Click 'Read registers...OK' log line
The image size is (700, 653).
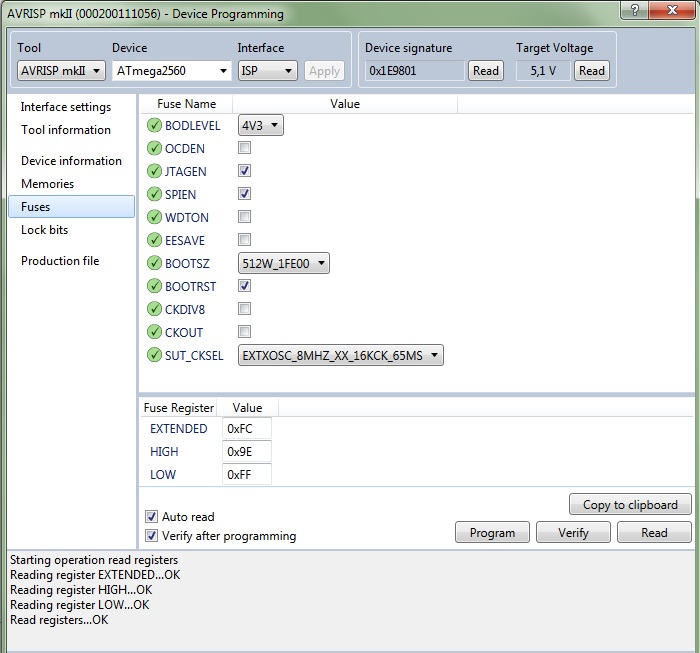[x=59, y=620]
